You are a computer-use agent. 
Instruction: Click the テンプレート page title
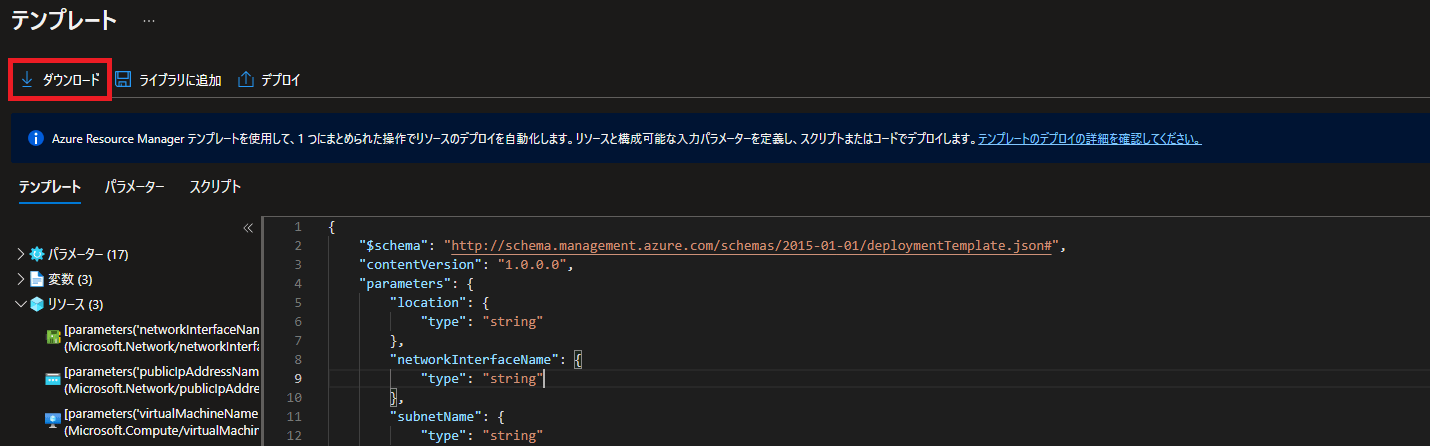pos(64,20)
